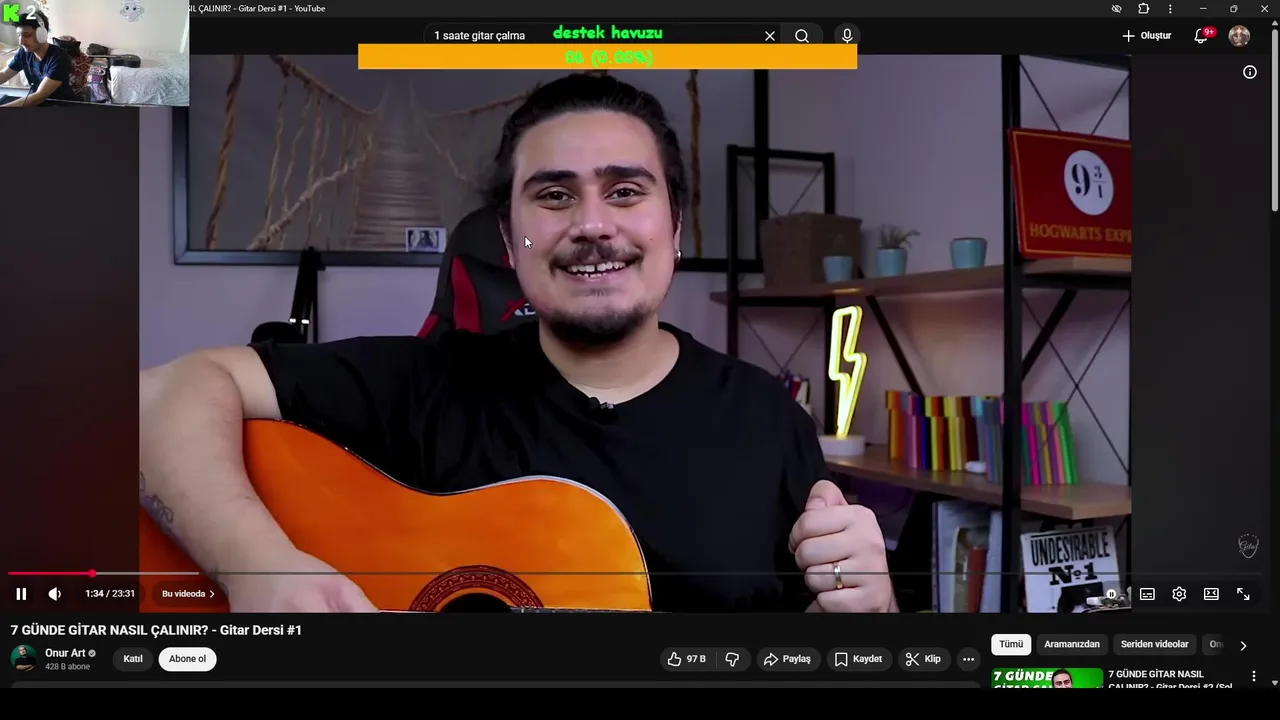Dislike the video with thumbs down
This screenshot has width=1280, height=720.
pyautogui.click(x=732, y=659)
